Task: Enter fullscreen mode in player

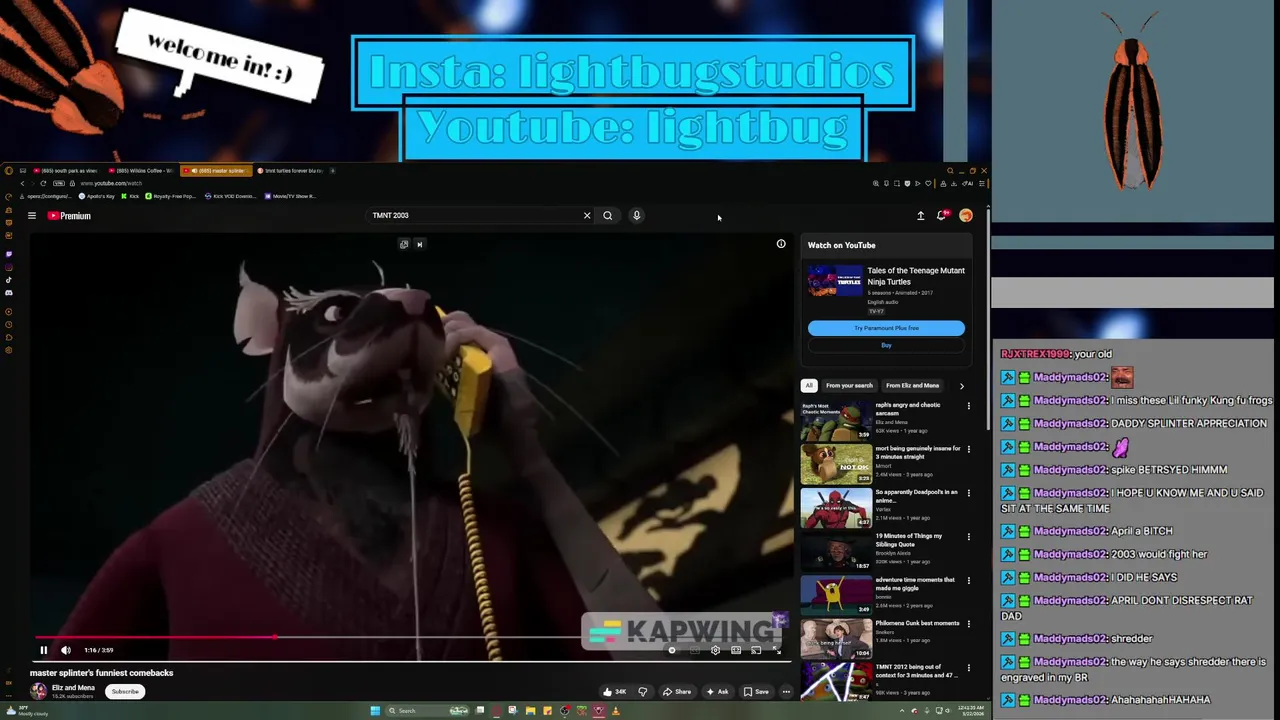Action: [777, 651]
